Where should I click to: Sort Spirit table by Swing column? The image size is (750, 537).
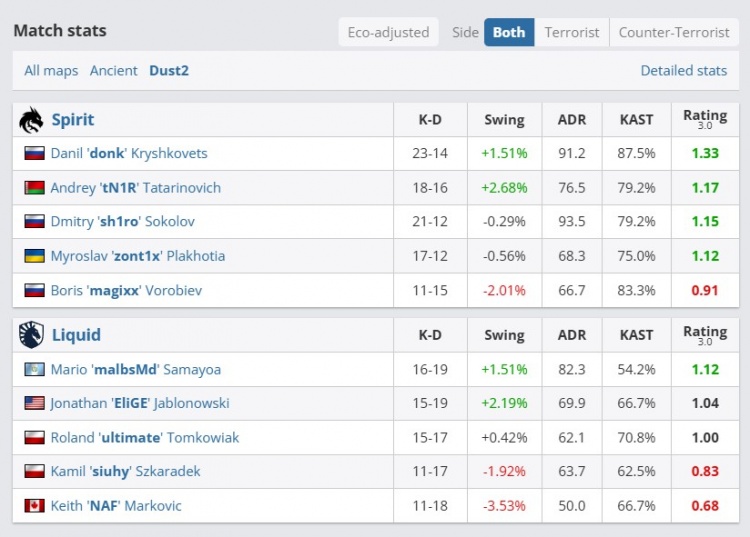[504, 120]
